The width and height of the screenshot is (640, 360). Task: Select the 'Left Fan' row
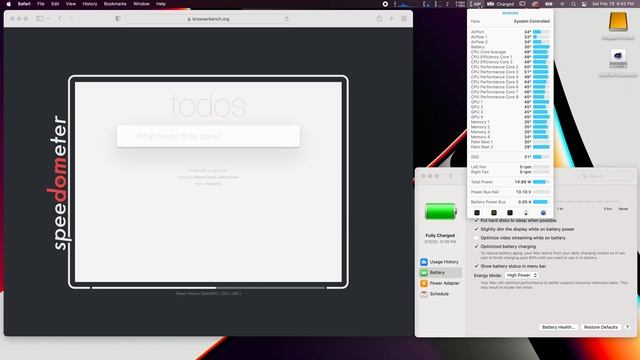coord(510,167)
